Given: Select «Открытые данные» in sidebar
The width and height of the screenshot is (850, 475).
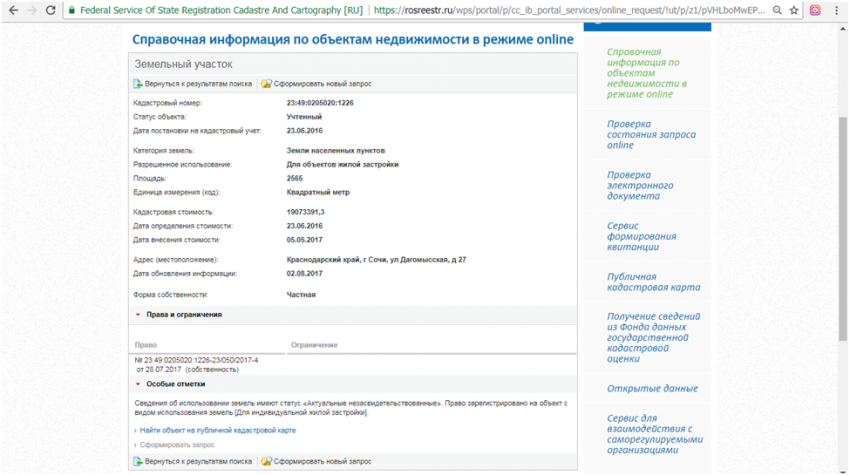Looking at the screenshot, I should tap(652, 388).
